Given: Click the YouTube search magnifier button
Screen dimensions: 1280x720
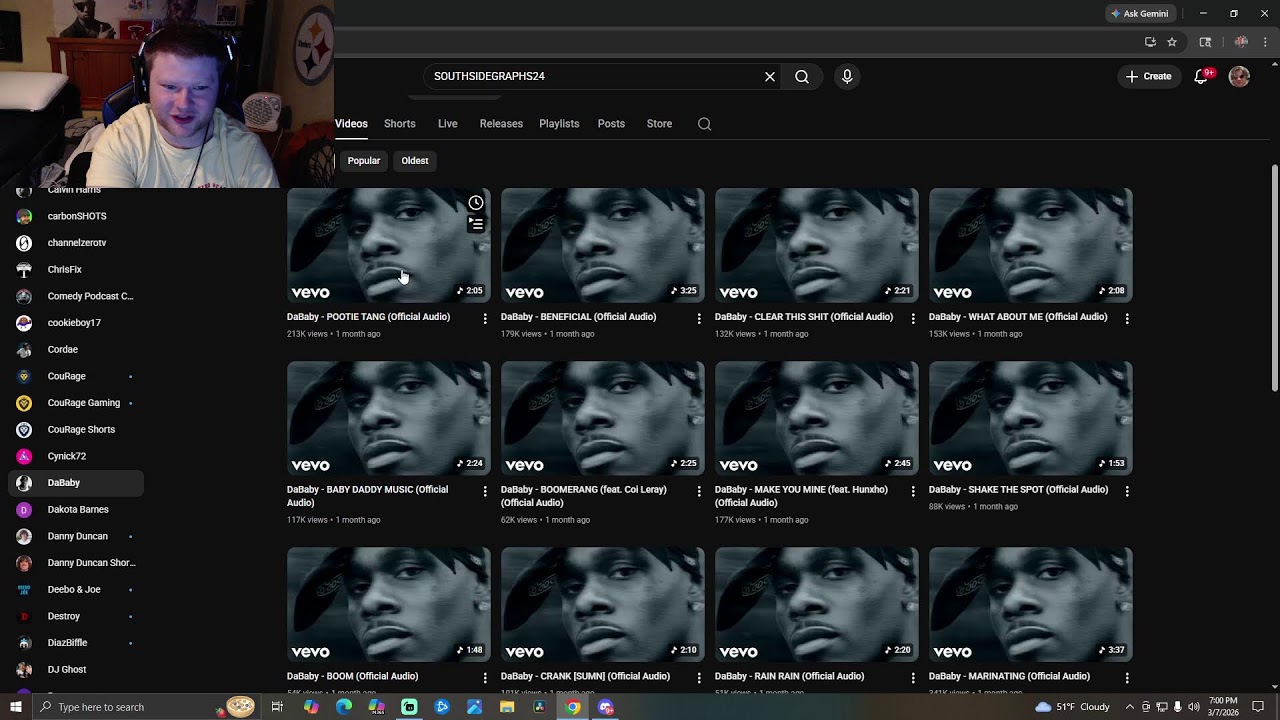Looking at the screenshot, I should 802,76.
